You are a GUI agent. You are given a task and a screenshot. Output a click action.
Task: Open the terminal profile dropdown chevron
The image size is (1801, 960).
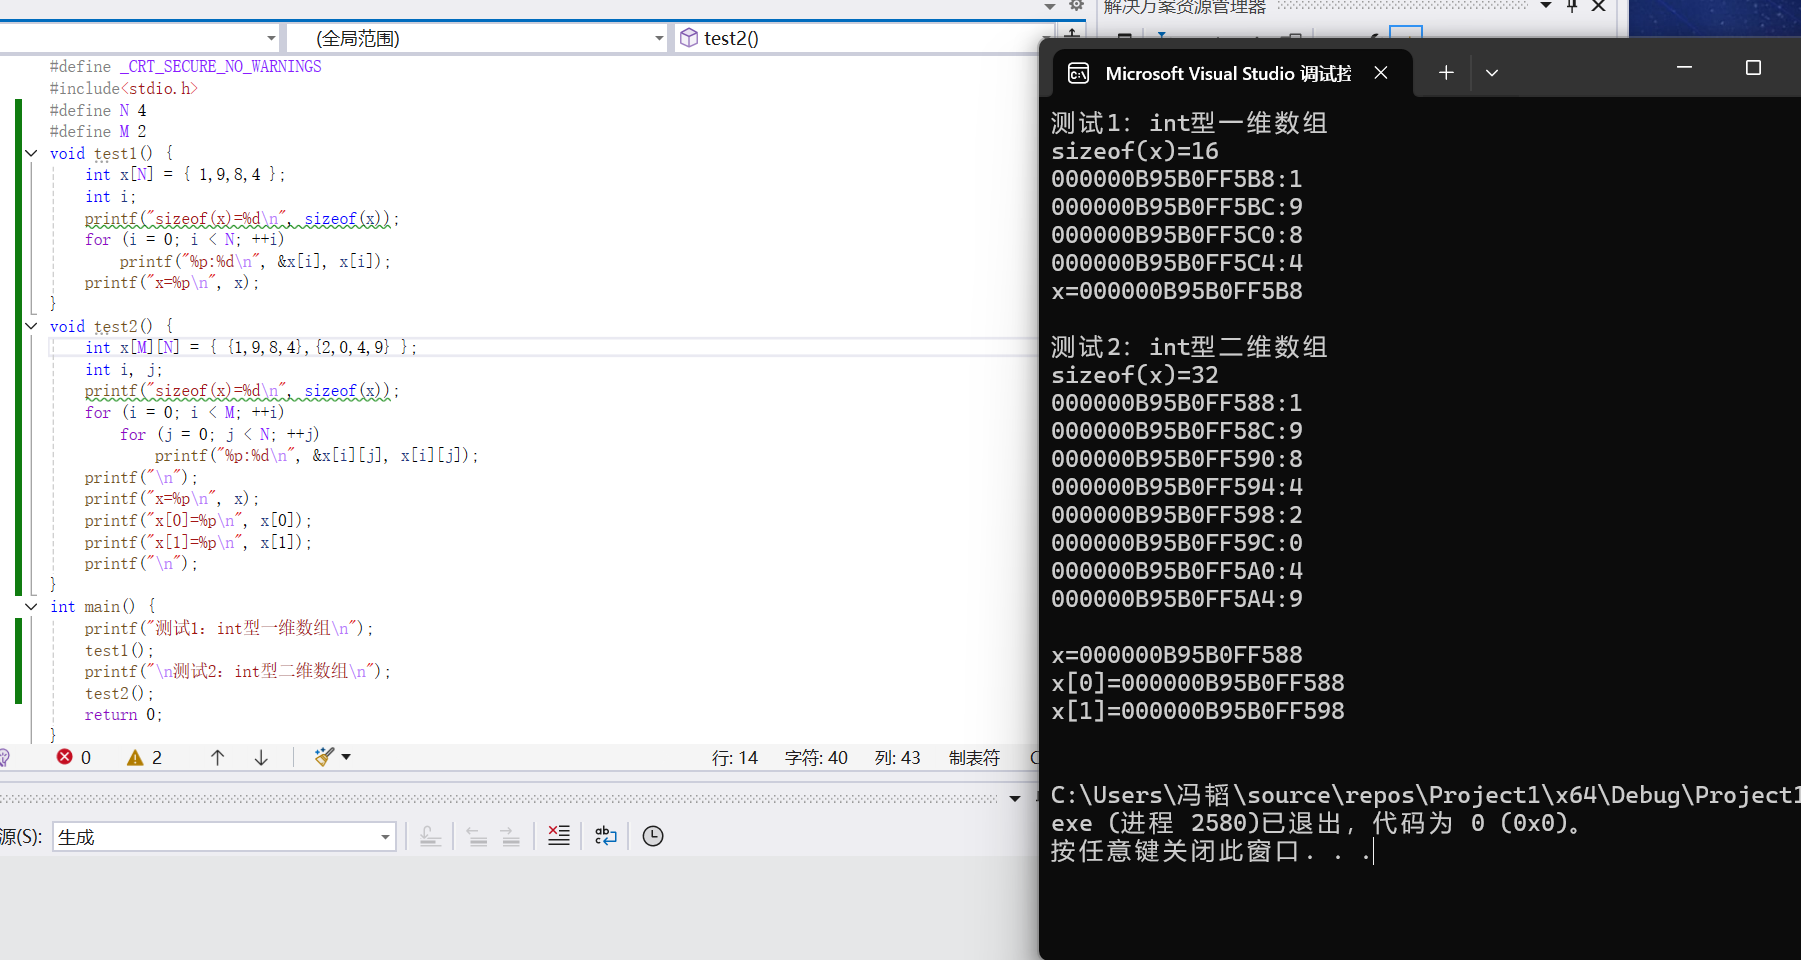click(x=1492, y=73)
